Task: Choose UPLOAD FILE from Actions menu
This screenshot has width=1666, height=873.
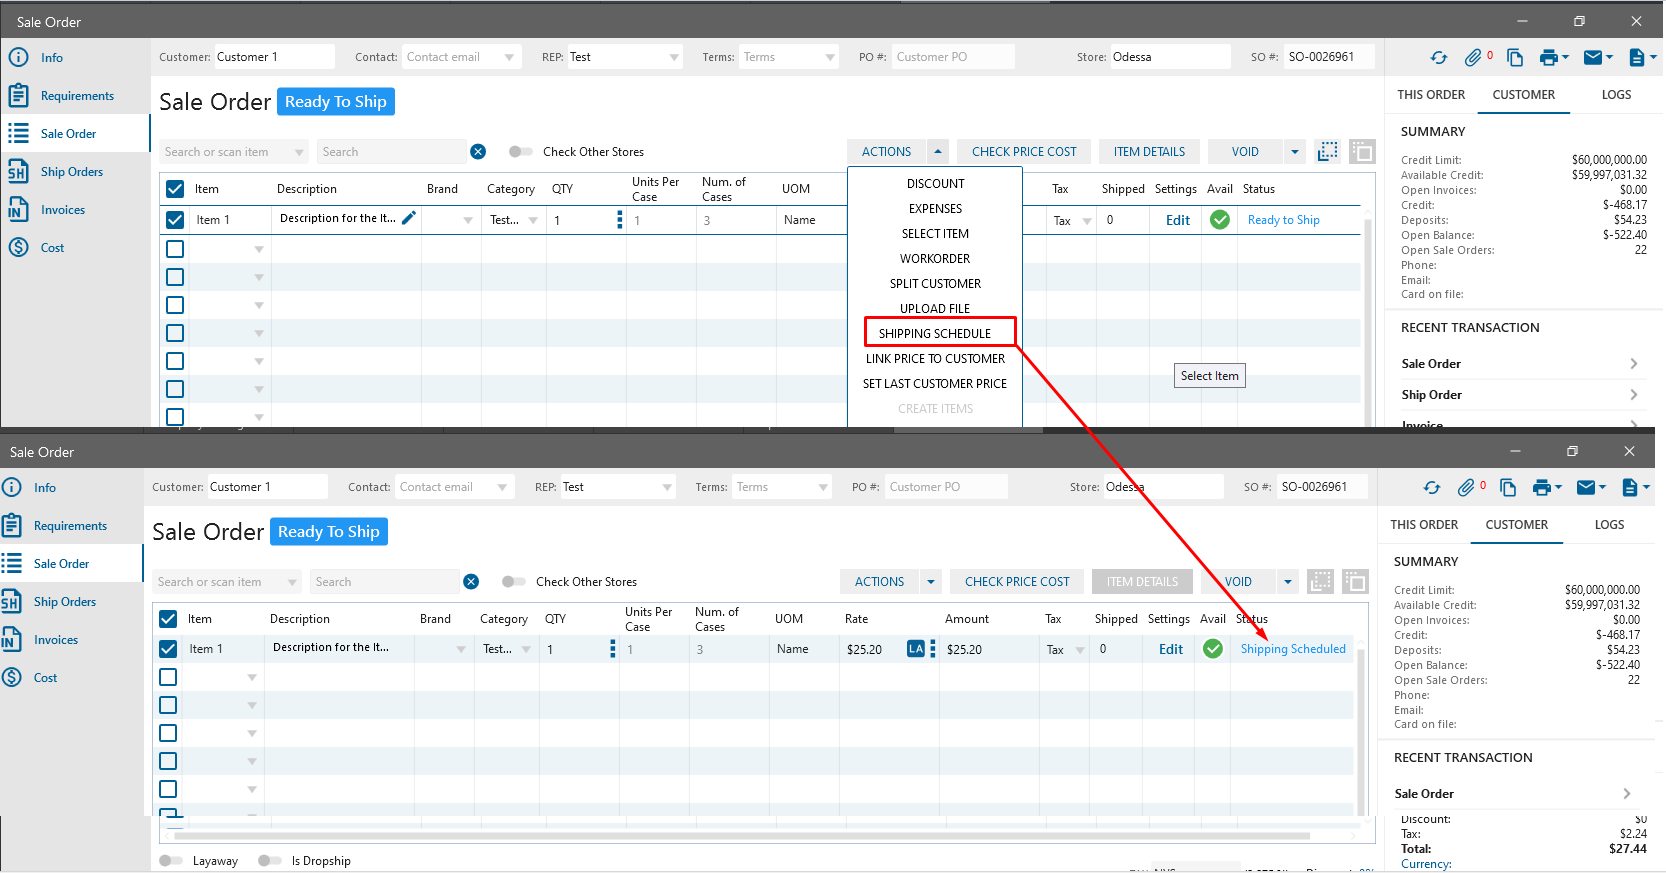Action: (936, 309)
